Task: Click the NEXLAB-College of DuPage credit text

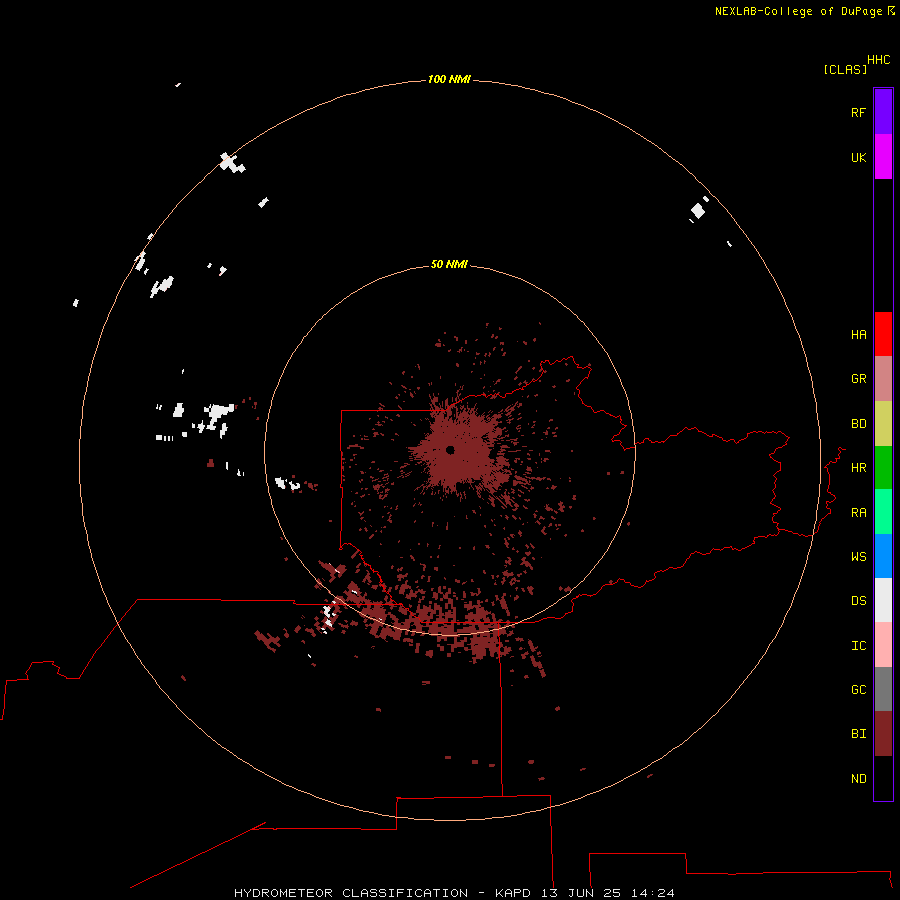Action: click(x=798, y=11)
